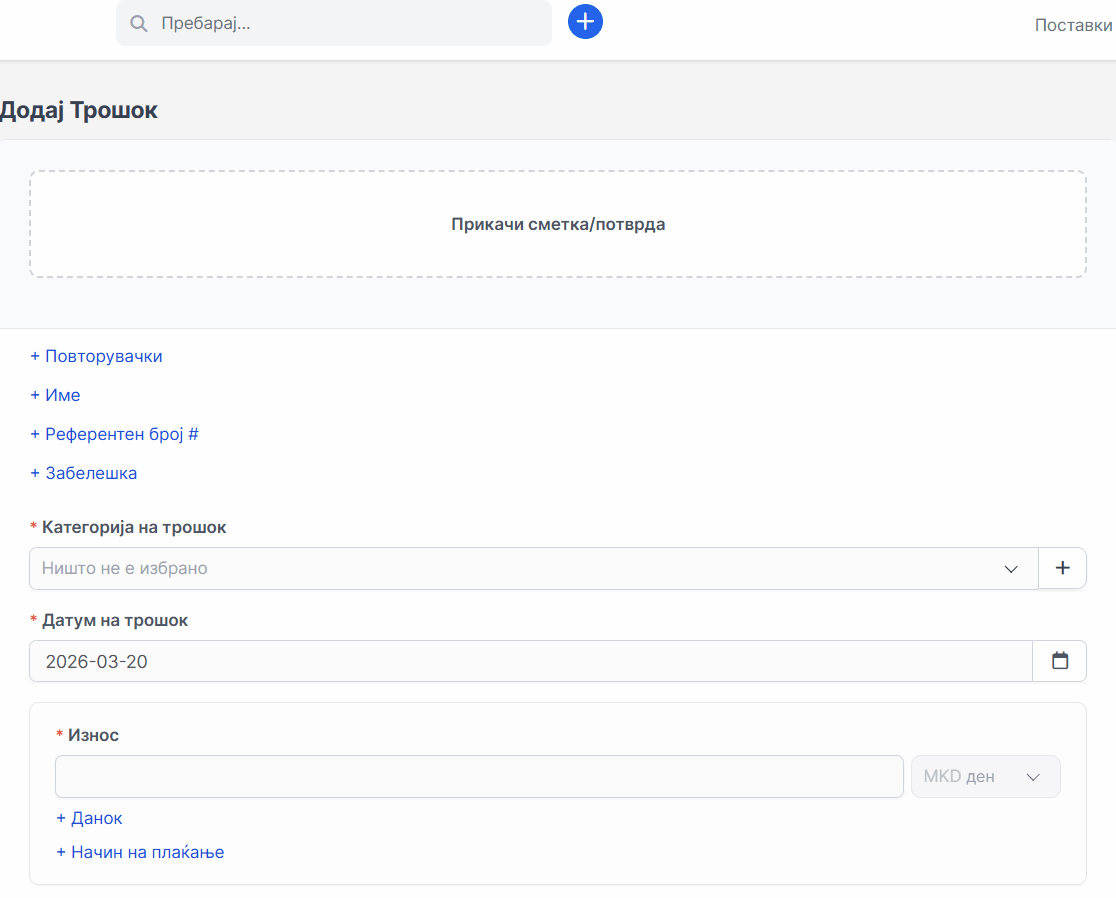The width and height of the screenshot is (1116, 898).
Task: Open the calendar date picker icon
Action: [1060, 661]
